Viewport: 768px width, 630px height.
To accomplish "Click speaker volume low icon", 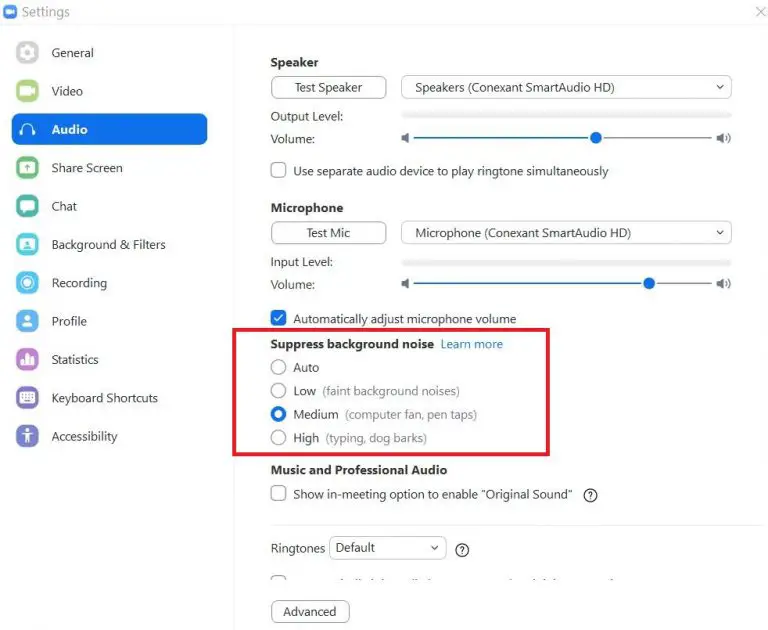I will pos(405,138).
